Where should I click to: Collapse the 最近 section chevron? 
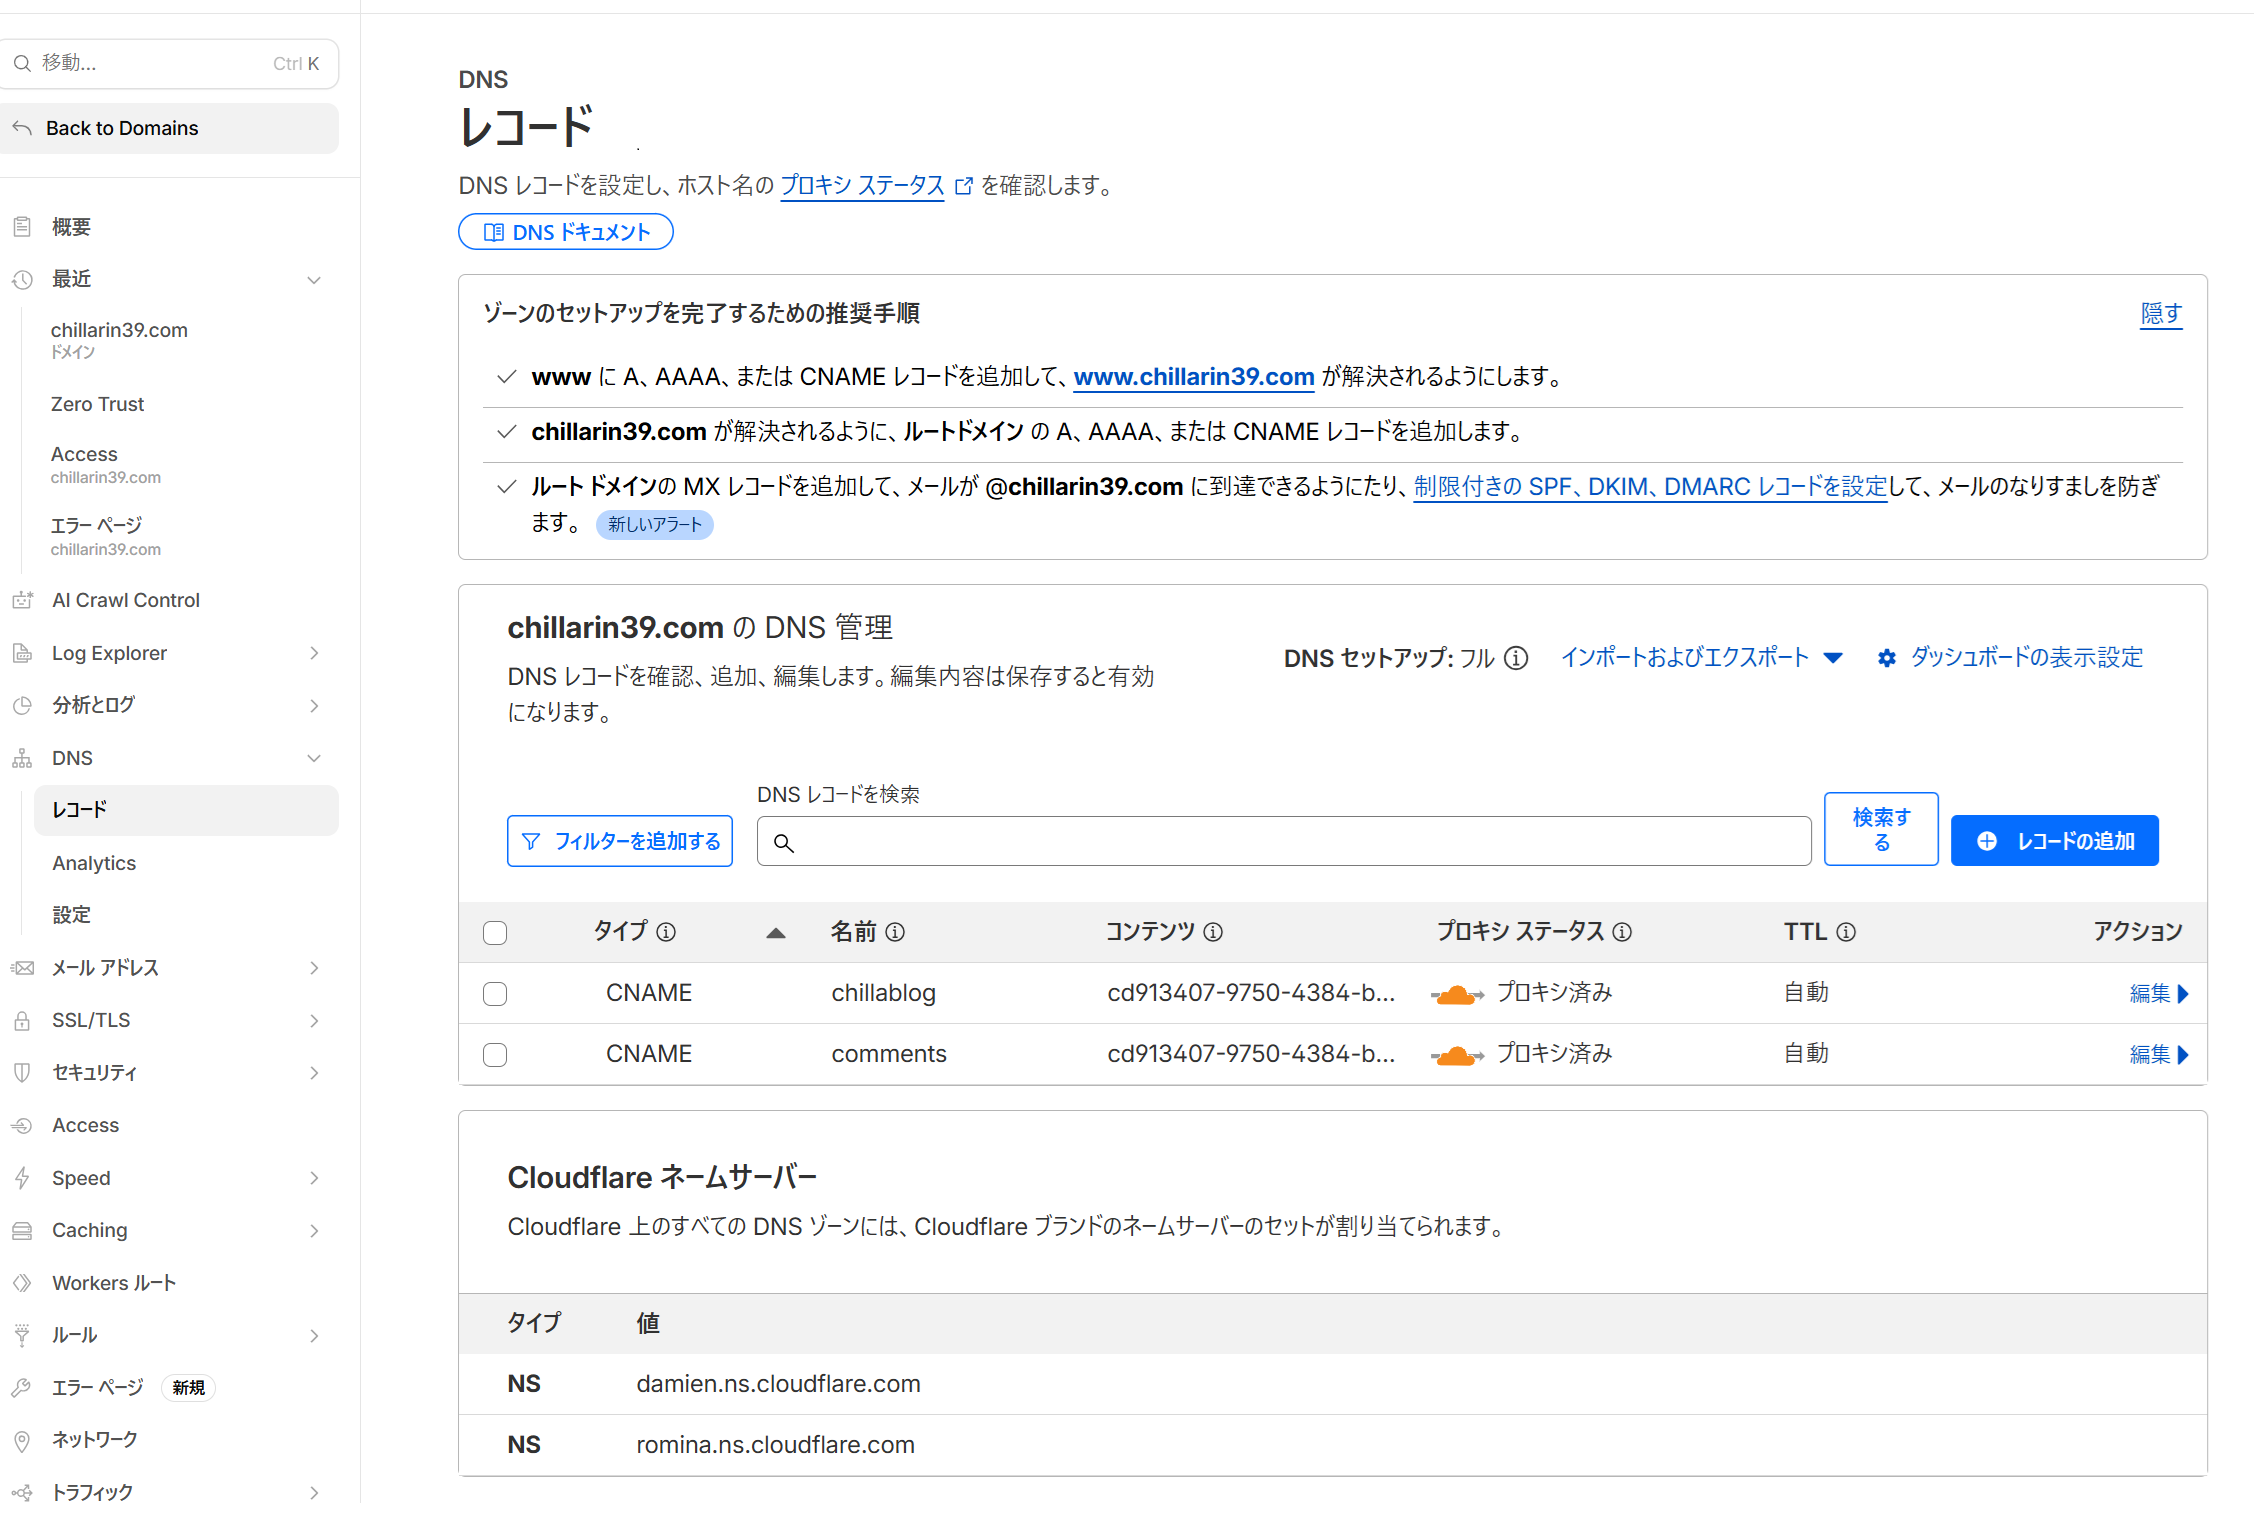(314, 280)
